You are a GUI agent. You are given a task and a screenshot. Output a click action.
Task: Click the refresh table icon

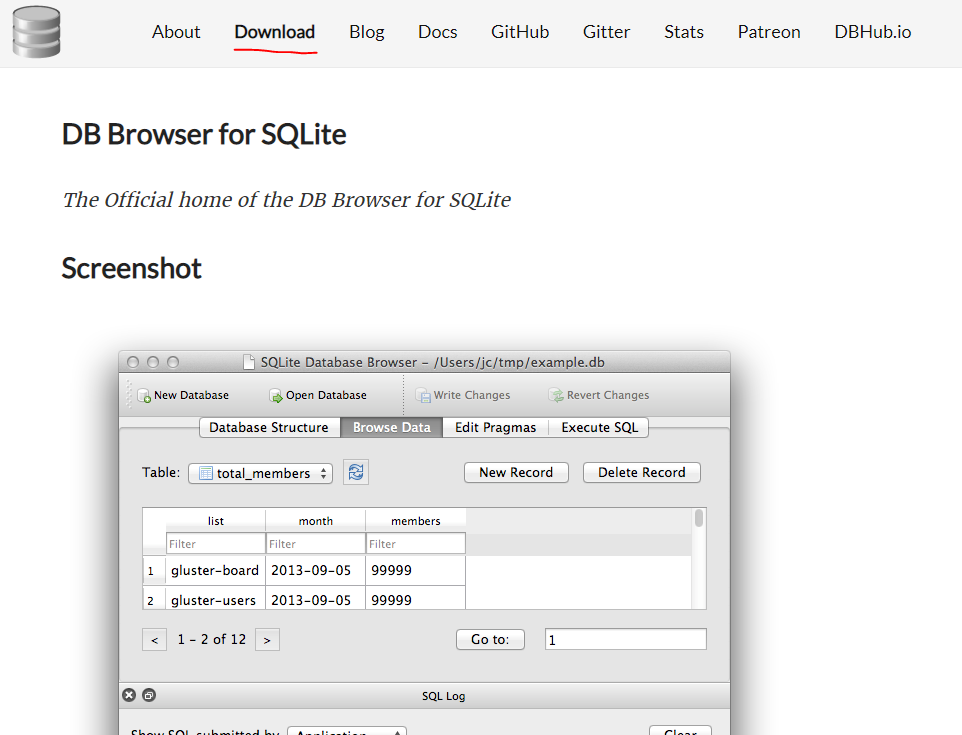pyautogui.click(x=356, y=472)
